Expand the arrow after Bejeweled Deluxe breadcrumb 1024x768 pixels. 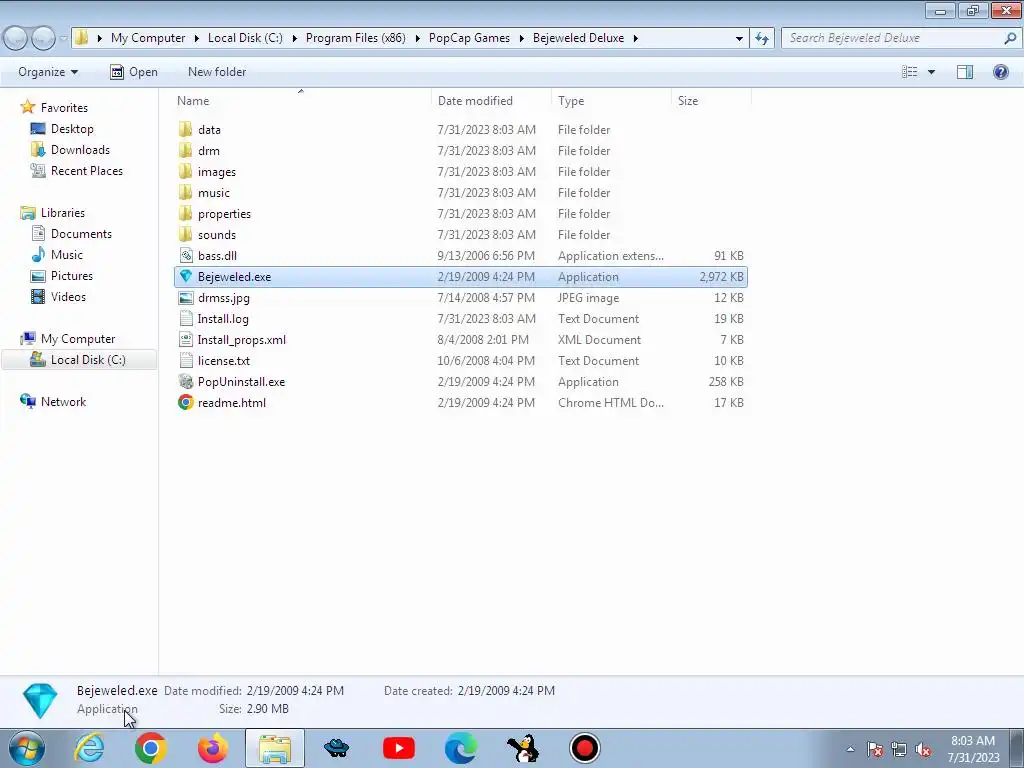pos(635,38)
